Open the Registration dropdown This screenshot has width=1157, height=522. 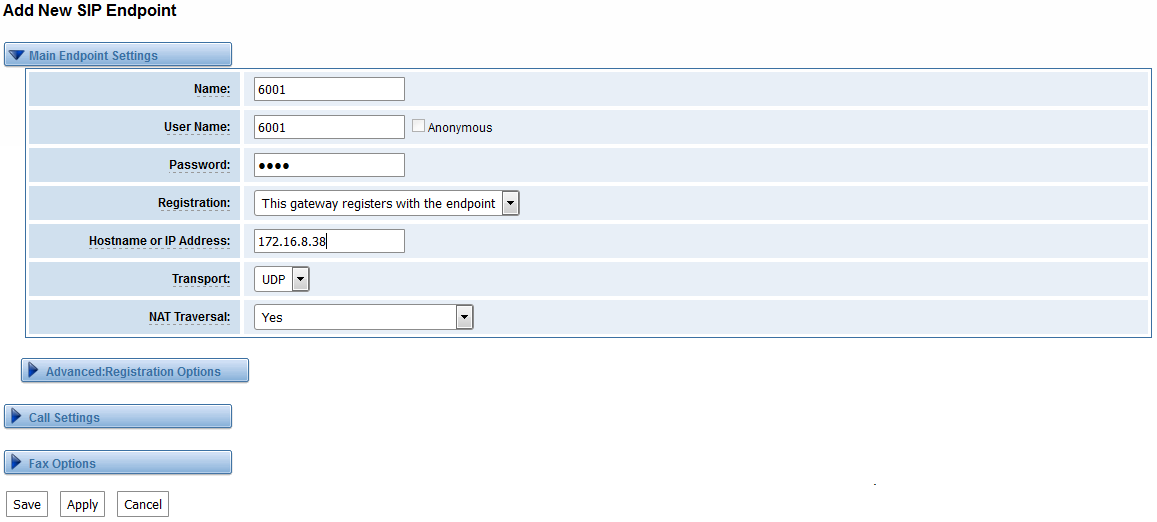[x=387, y=204]
